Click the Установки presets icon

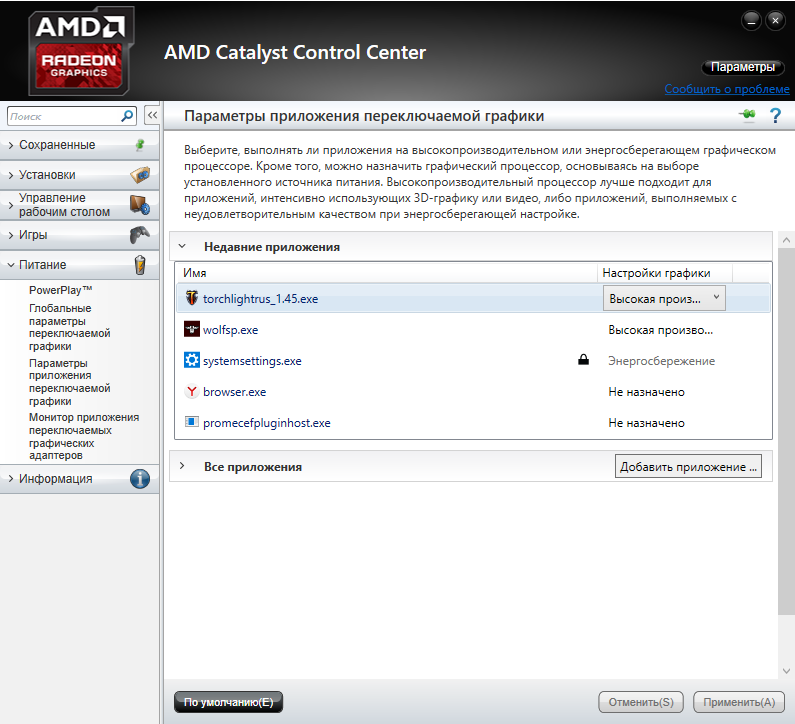tap(140, 175)
